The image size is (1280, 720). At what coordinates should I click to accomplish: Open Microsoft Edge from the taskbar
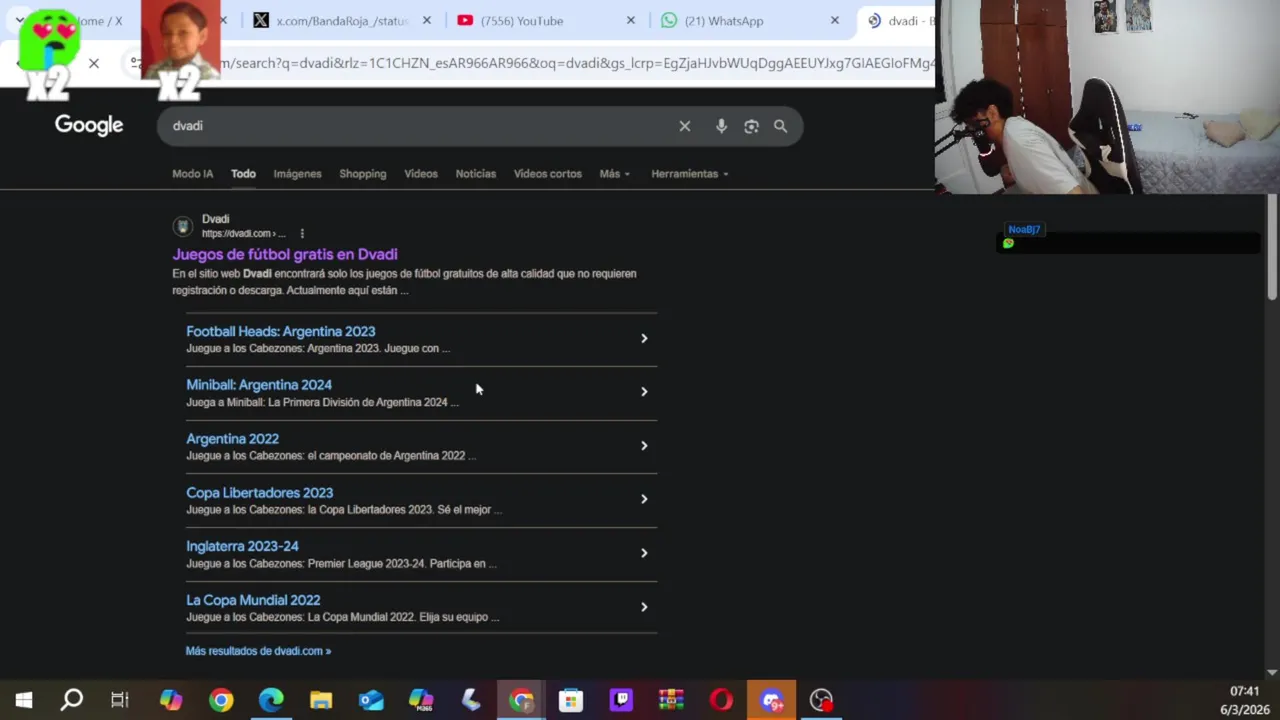[x=271, y=700]
